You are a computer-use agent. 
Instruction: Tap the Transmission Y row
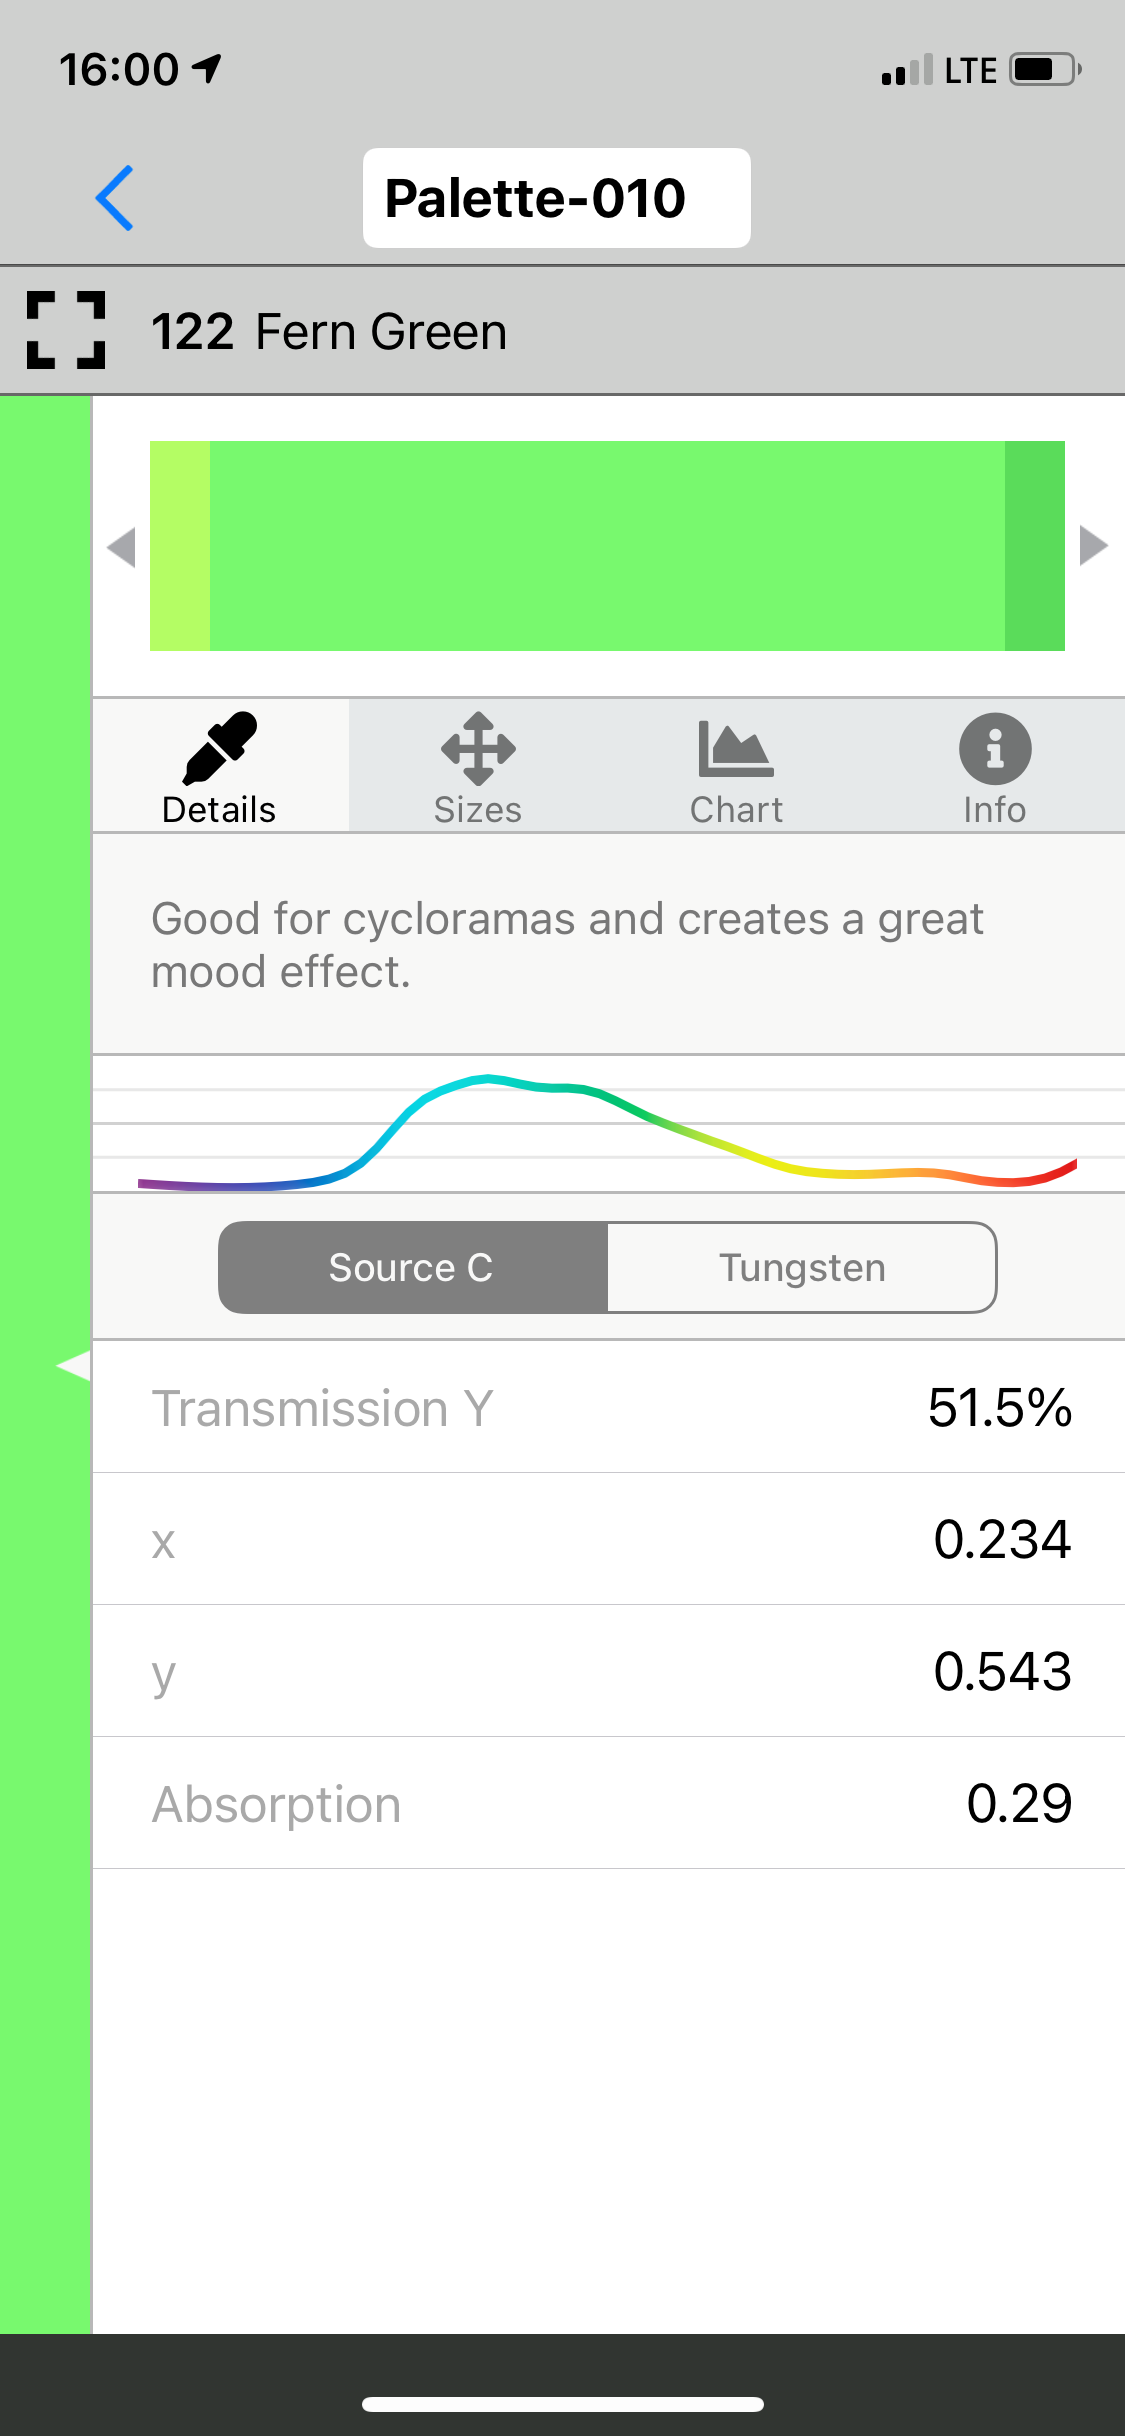click(x=608, y=1408)
